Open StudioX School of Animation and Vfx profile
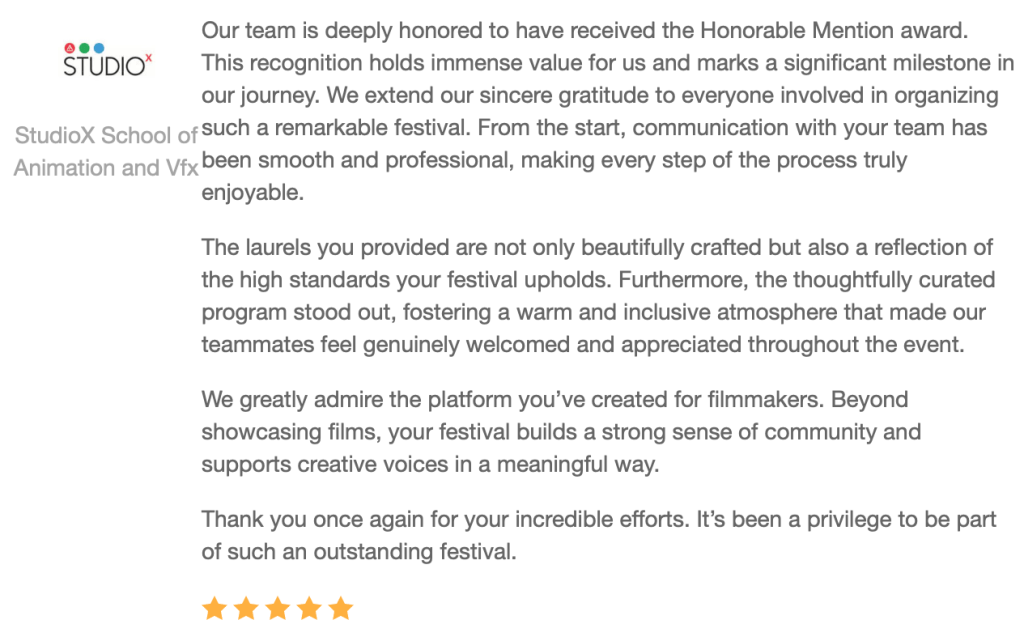This screenshot has height=641, width=1024. 106,151
